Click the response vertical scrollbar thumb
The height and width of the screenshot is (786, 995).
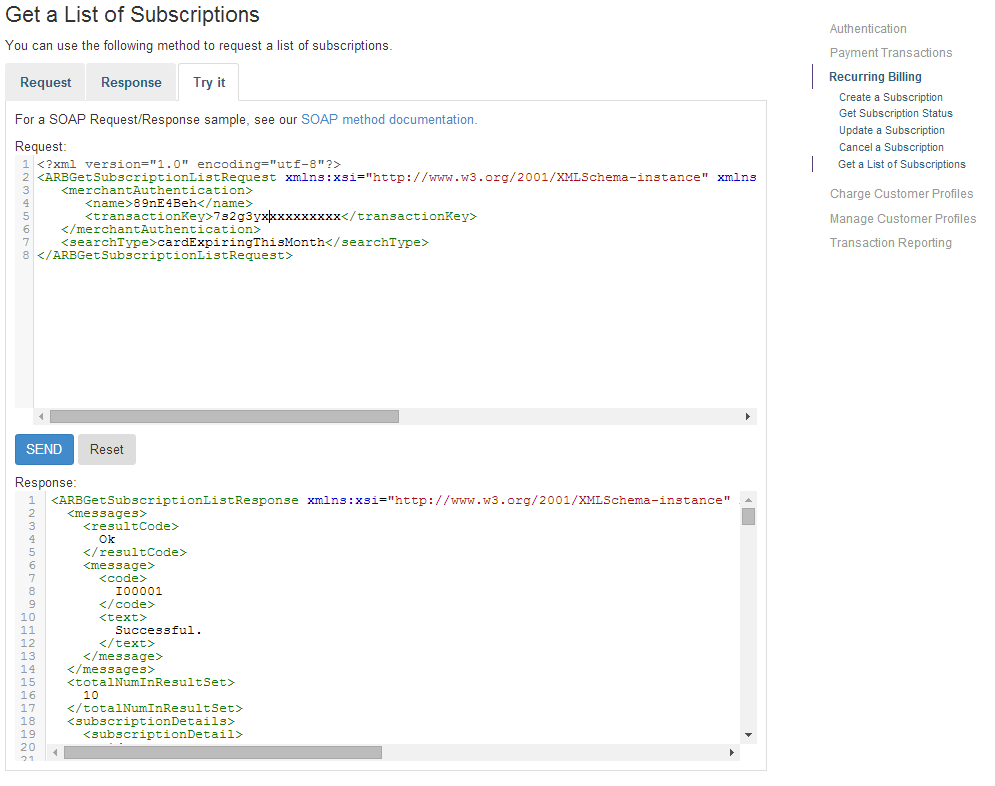tap(748, 517)
